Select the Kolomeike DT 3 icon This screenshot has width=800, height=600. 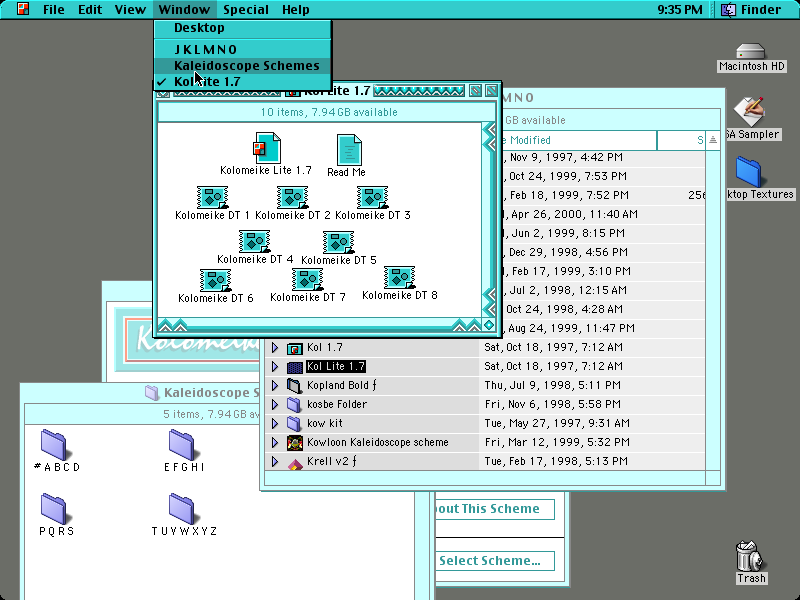click(x=372, y=197)
